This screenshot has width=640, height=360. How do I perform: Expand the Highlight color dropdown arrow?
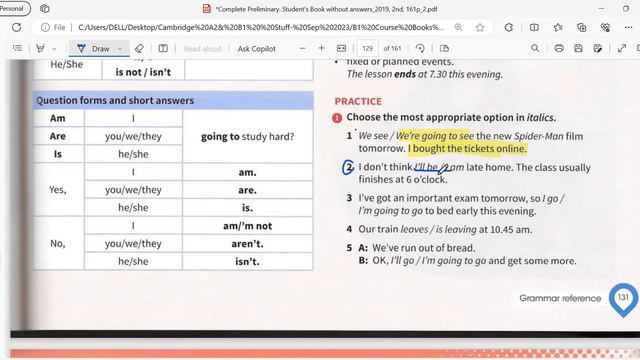tap(54, 49)
